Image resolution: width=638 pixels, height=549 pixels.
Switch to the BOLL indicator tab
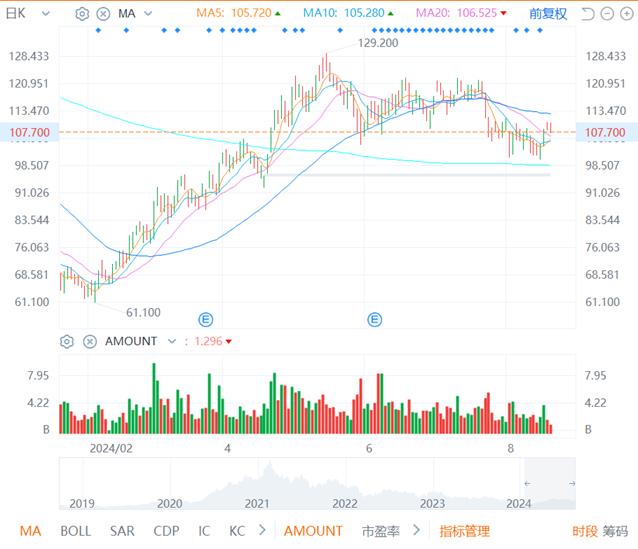75,531
